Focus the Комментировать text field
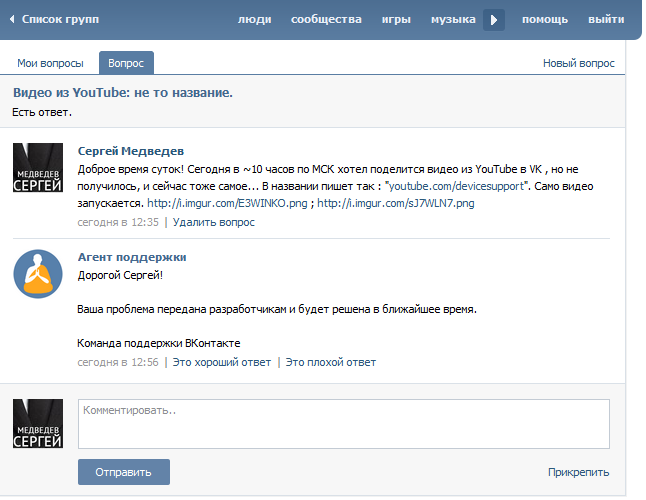646x500 pixels. point(344,424)
